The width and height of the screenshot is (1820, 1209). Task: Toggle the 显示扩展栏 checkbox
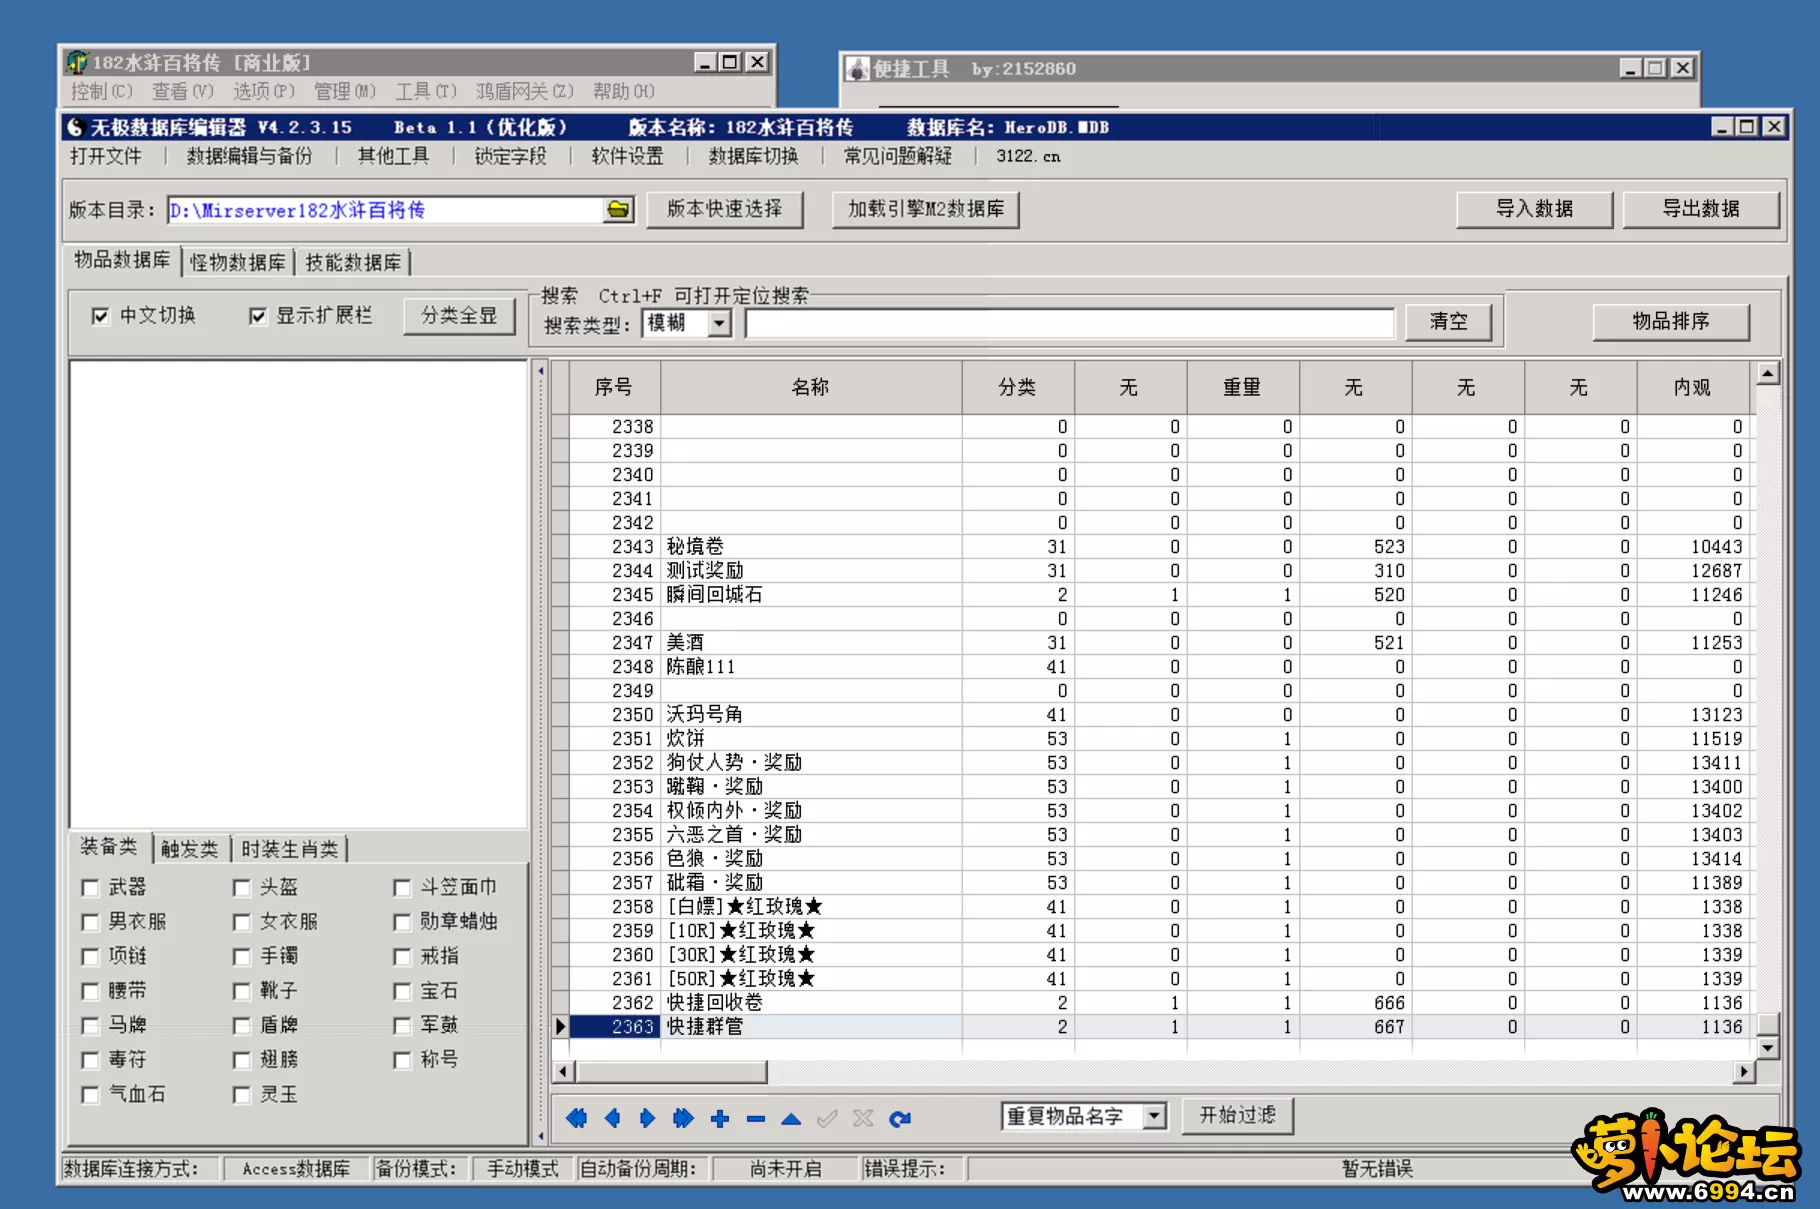tap(257, 316)
